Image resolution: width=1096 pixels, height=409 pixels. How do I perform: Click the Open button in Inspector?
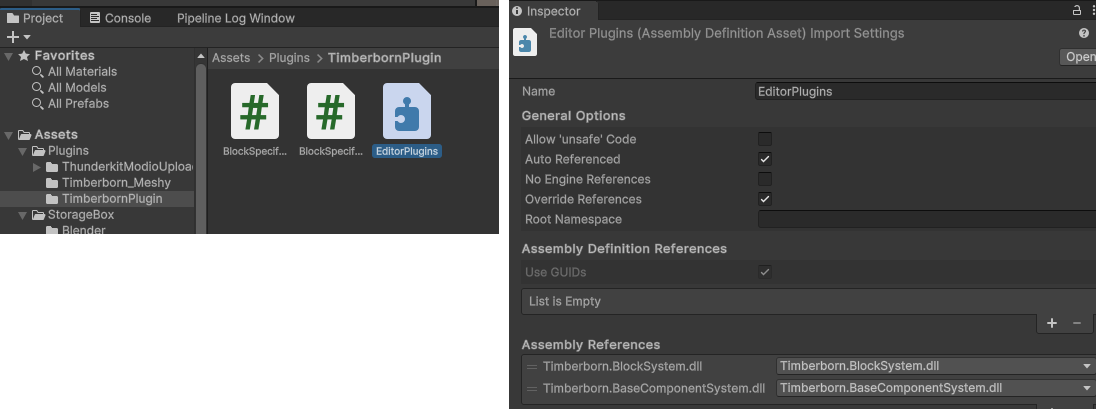(x=1080, y=57)
